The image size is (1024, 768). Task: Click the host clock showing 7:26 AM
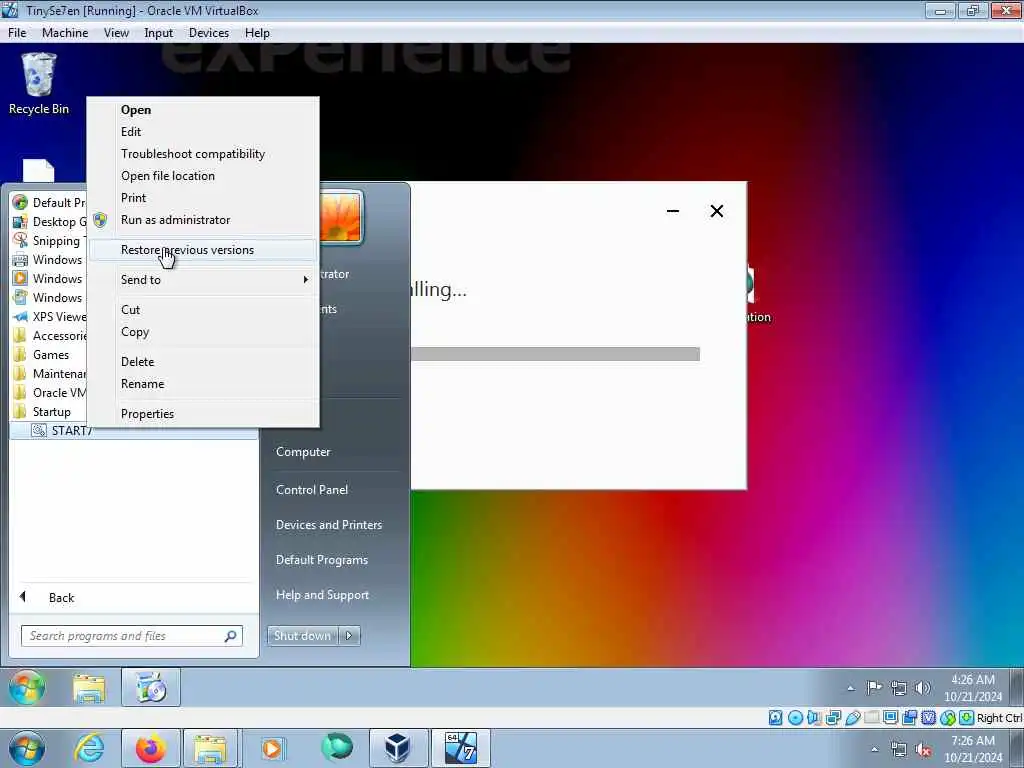(972, 749)
